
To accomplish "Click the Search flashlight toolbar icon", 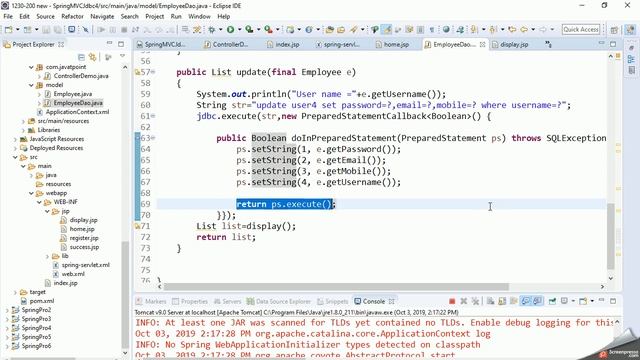I will 353,29.
